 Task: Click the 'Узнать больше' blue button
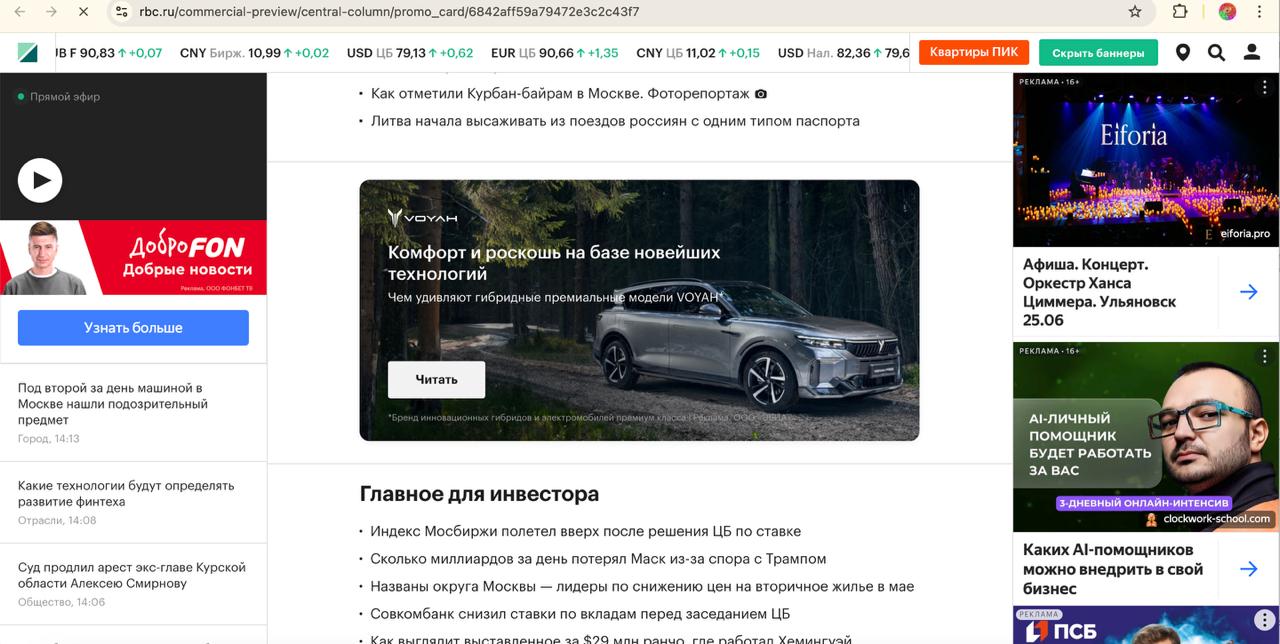[x=133, y=328]
